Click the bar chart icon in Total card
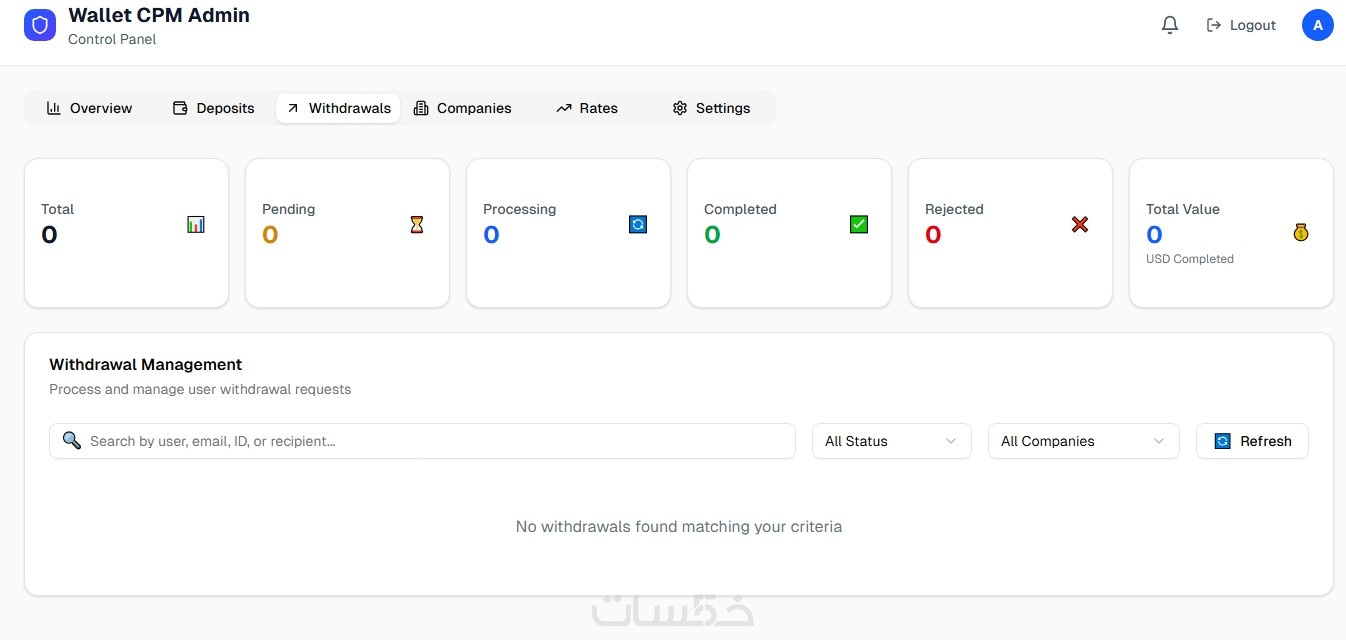This screenshot has width=1346, height=640. (196, 225)
